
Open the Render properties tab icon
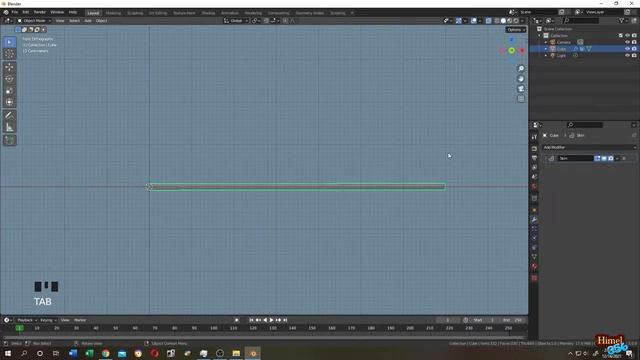[x=534, y=149]
